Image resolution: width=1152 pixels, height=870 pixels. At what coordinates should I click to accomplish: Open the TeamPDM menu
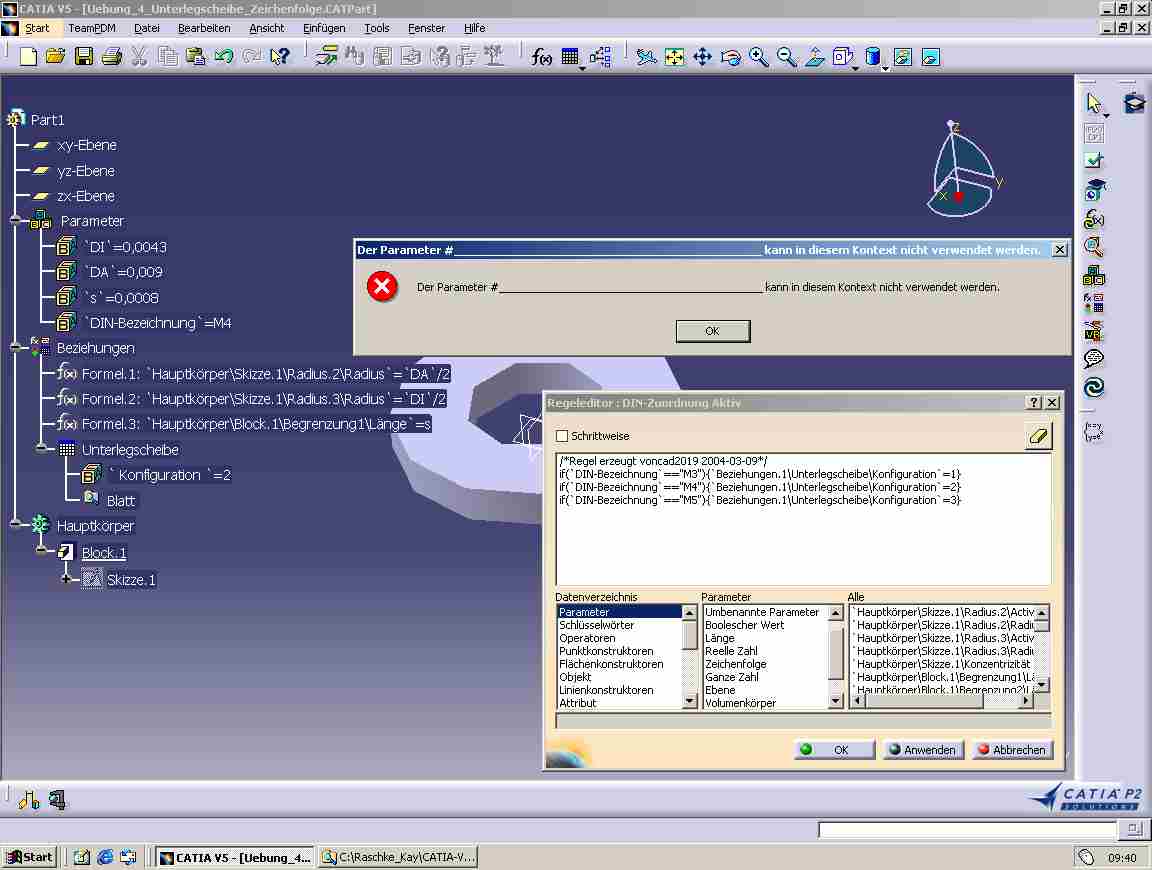[92, 28]
